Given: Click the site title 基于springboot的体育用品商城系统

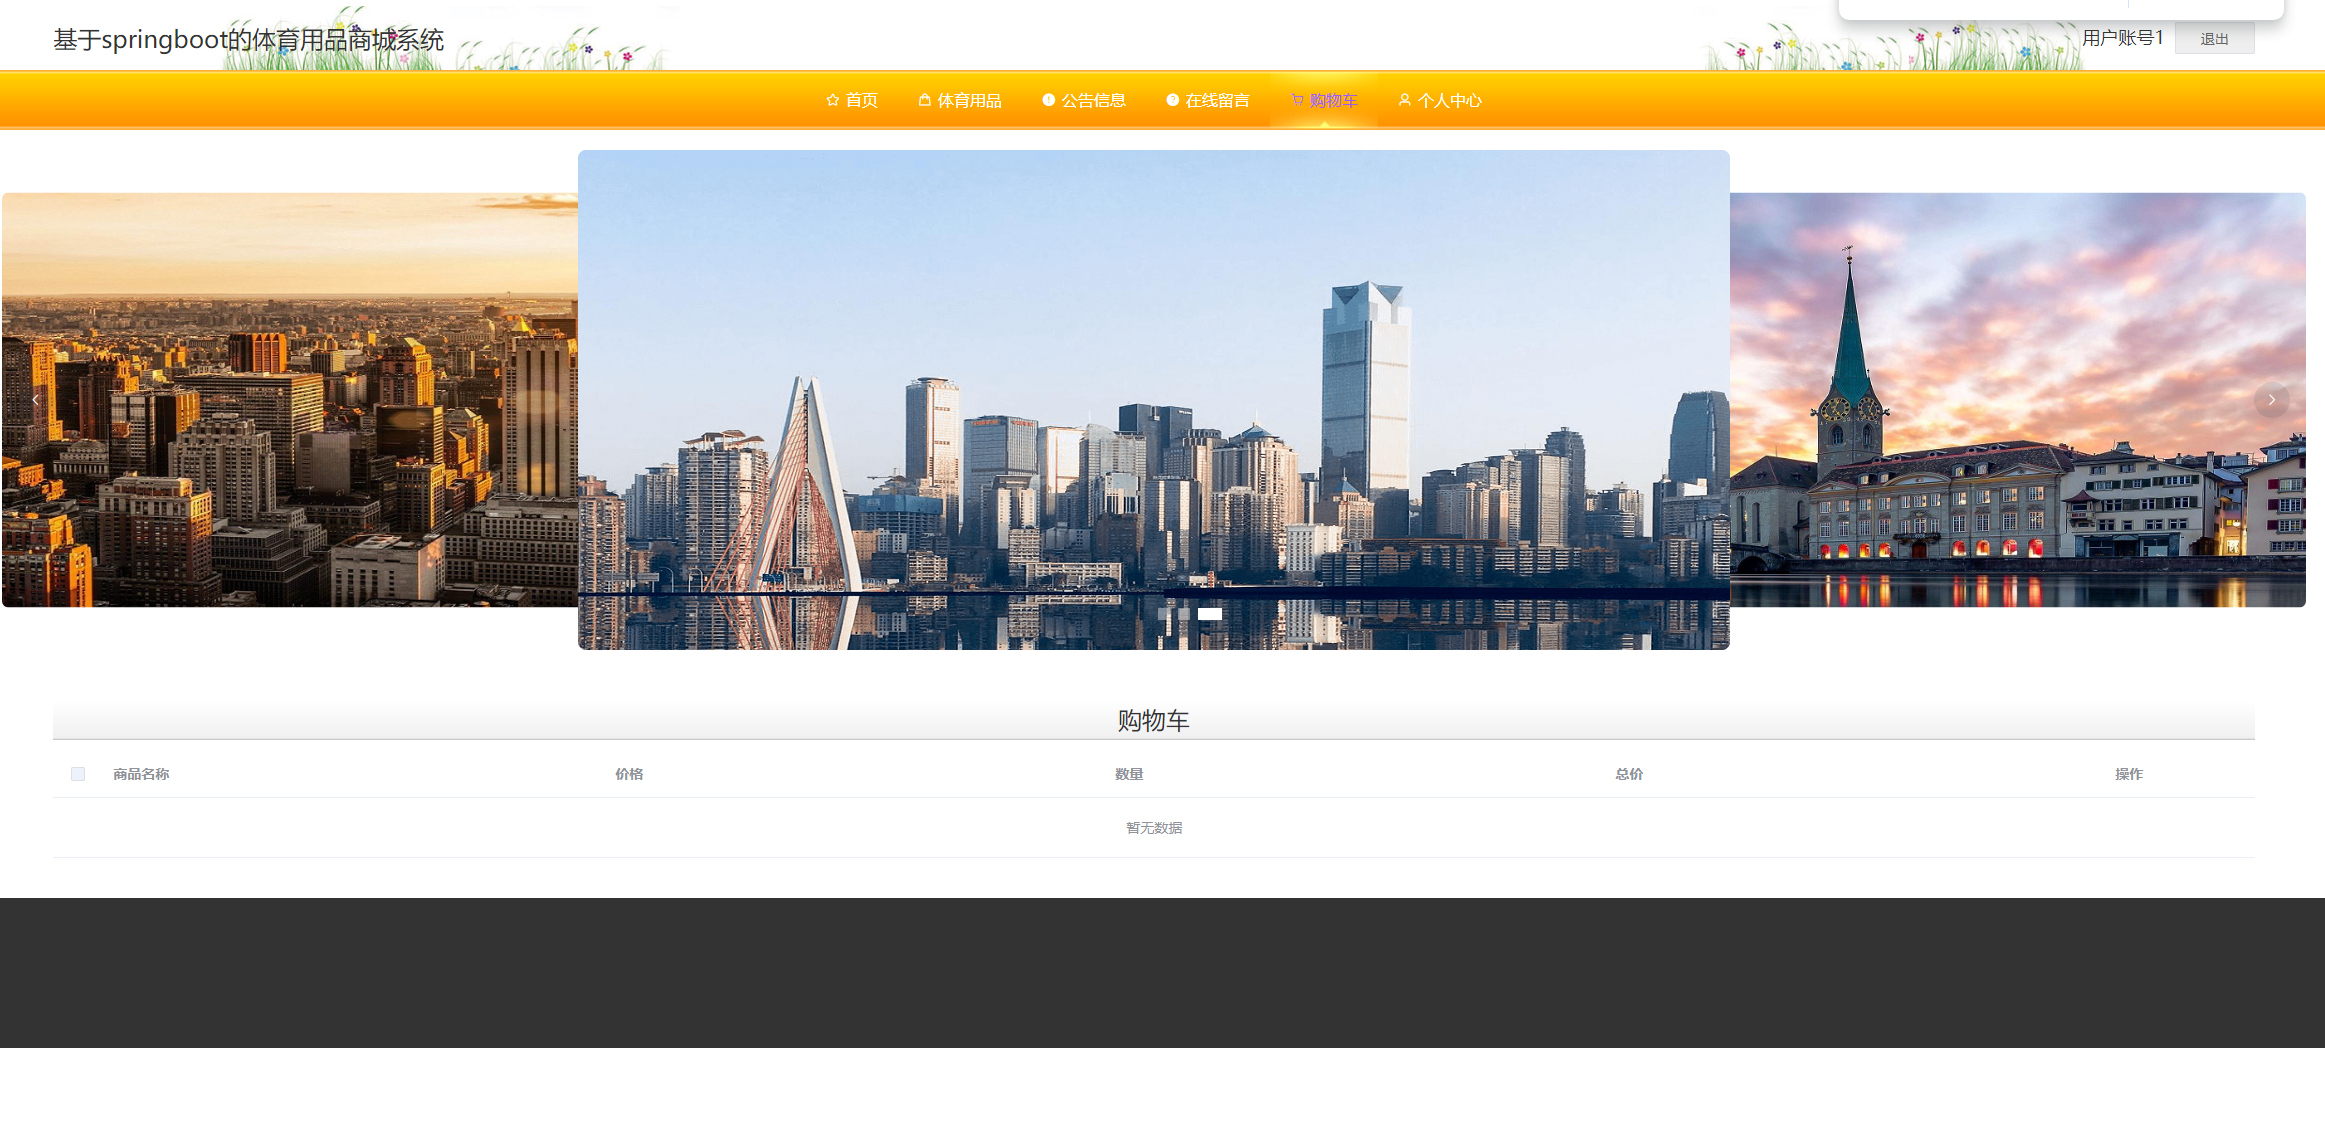Looking at the screenshot, I should tap(248, 40).
